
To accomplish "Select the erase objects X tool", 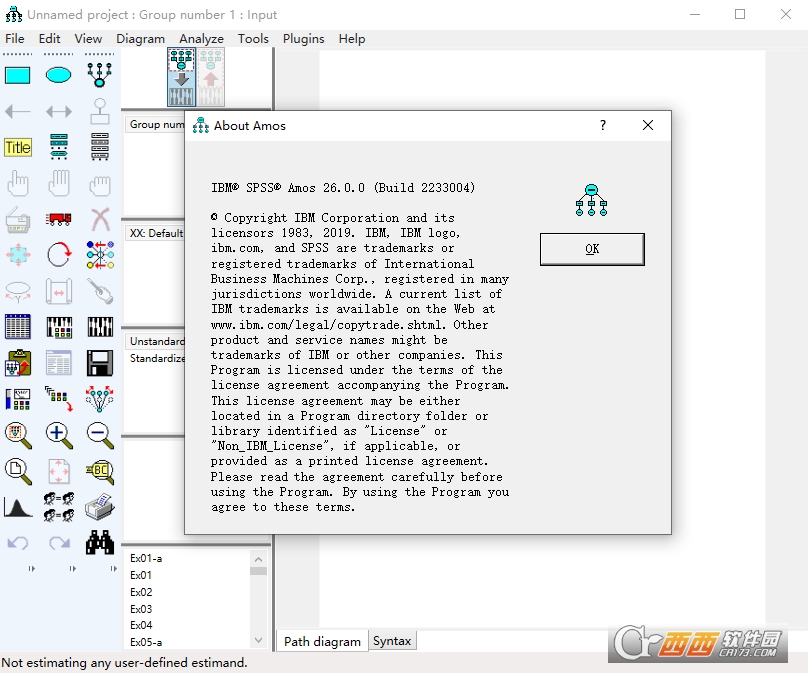I will pos(100,219).
